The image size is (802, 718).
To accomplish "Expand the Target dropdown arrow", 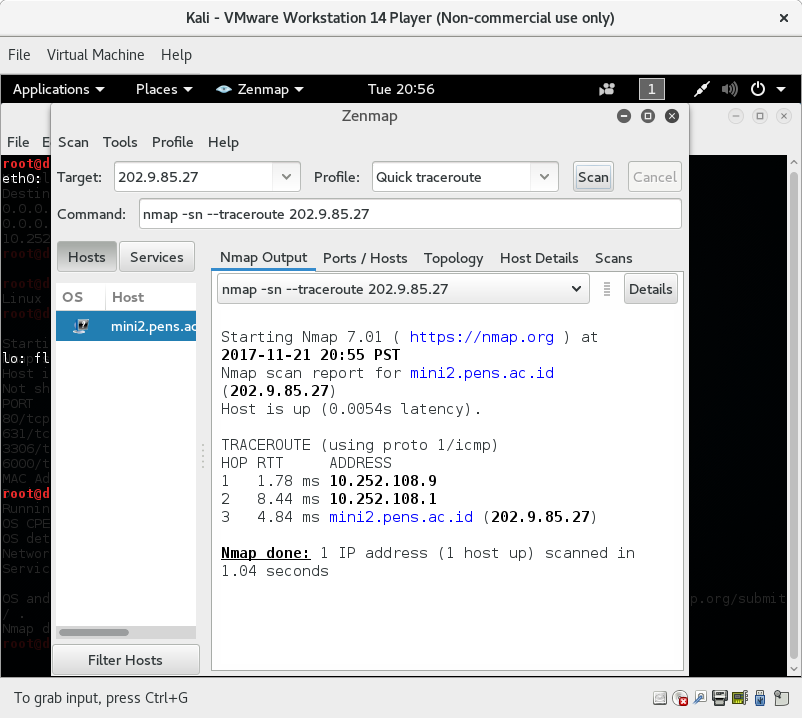I will coord(286,177).
